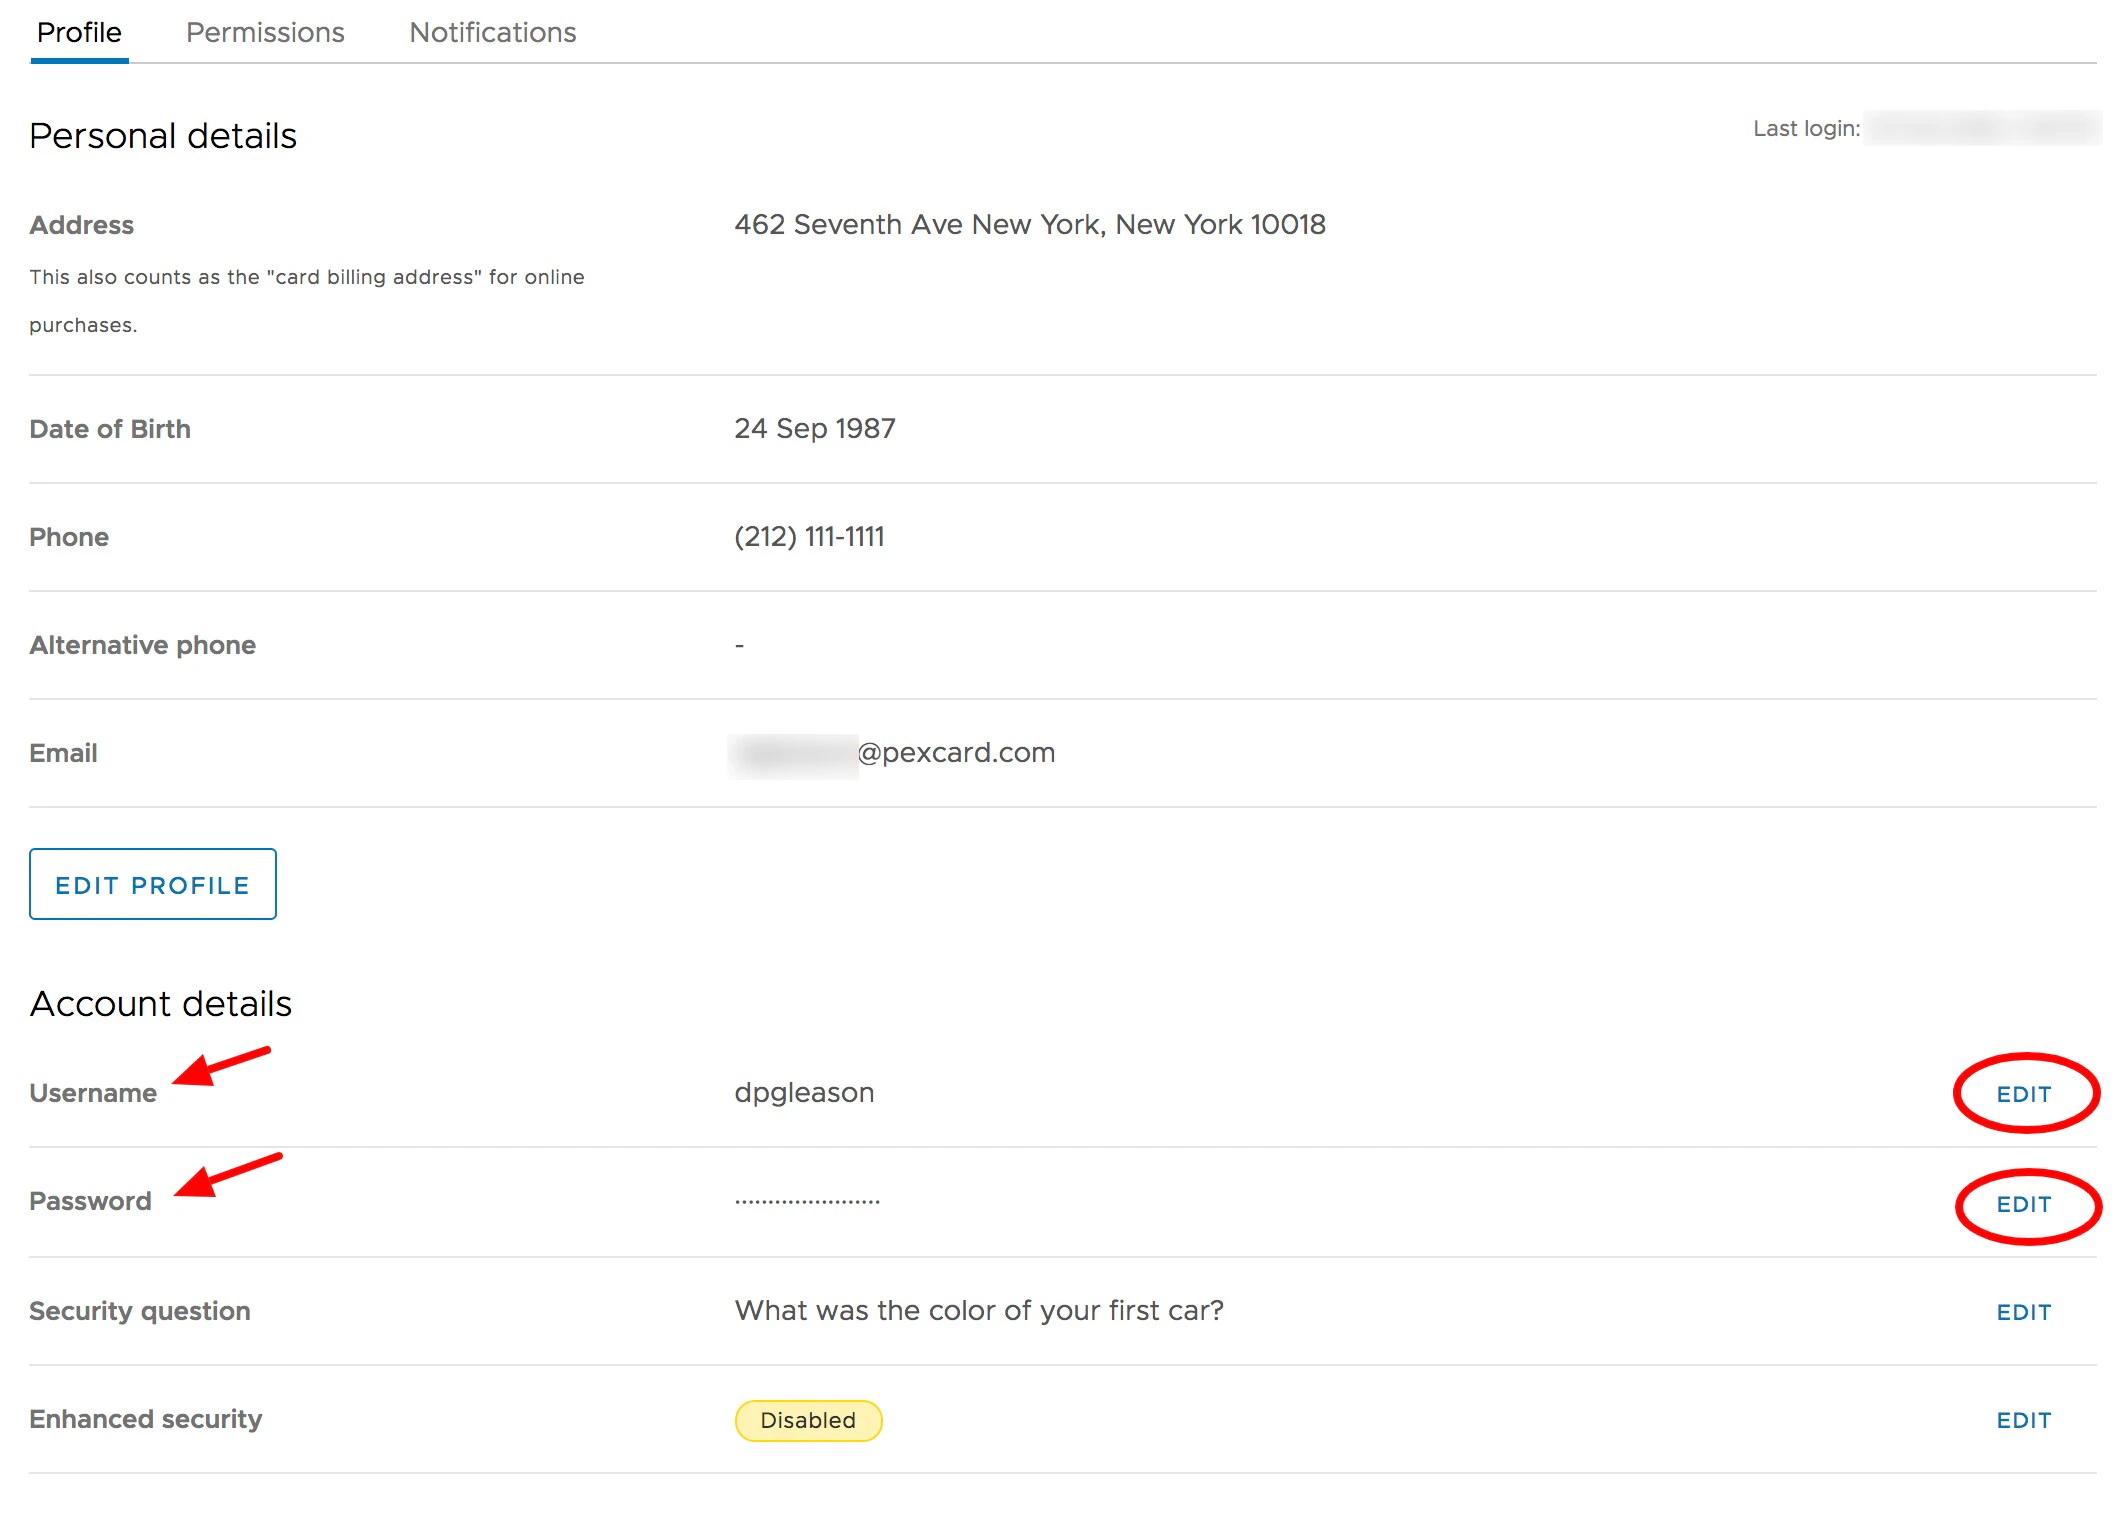This screenshot has width=2125, height=1516.
Task: Click the date of birth value
Action: pos(814,429)
